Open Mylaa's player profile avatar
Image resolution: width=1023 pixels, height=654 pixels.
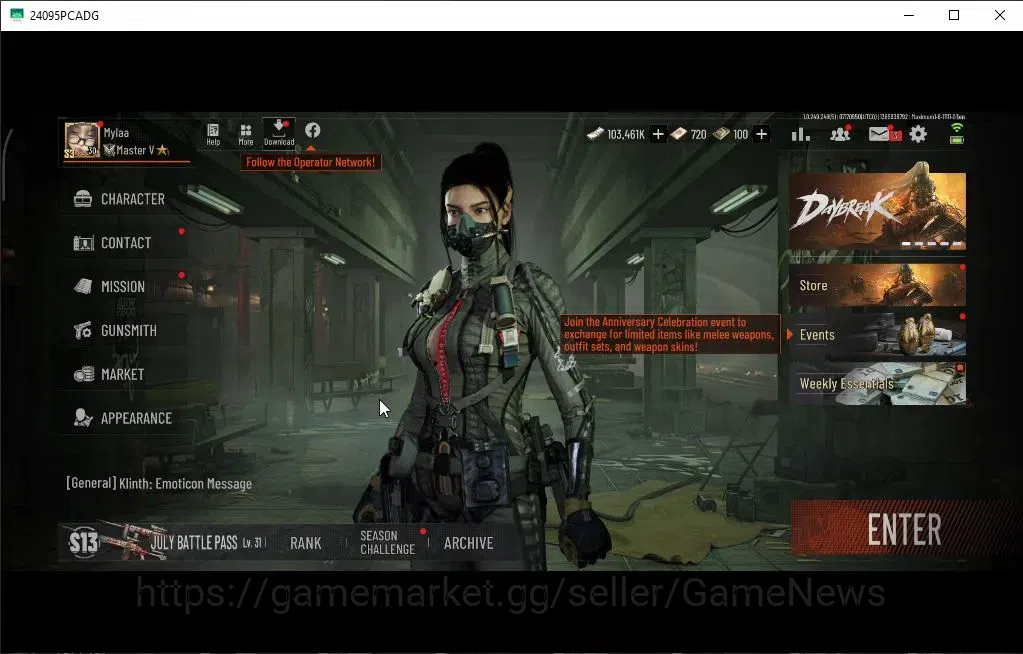[x=82, y=140]
